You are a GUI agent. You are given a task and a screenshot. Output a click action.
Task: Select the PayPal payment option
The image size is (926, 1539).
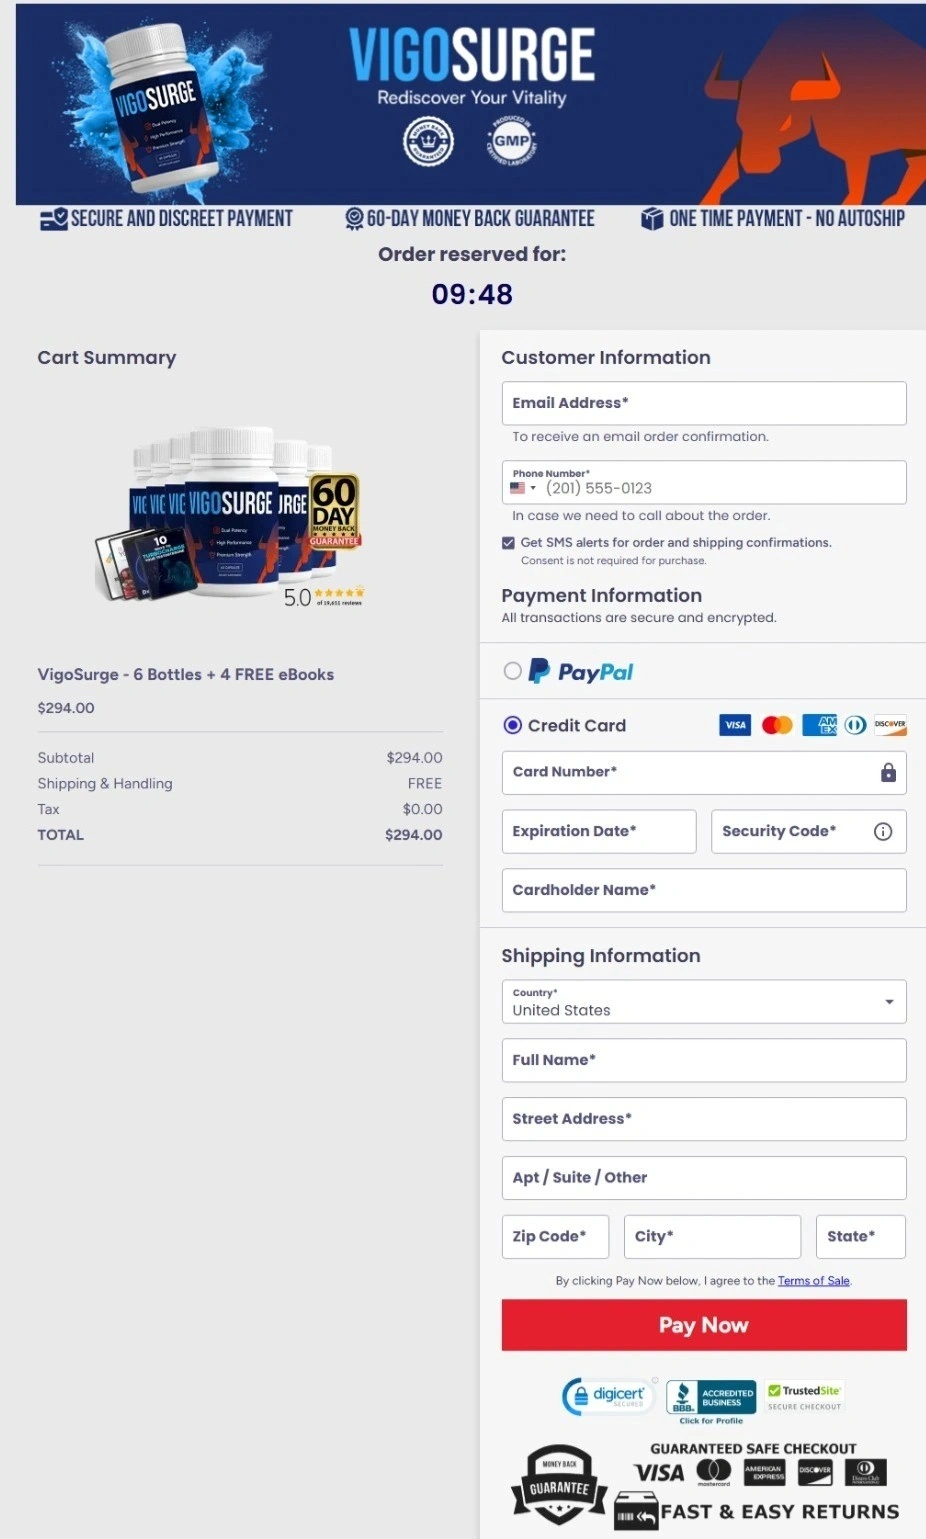[x=512, y=671]
